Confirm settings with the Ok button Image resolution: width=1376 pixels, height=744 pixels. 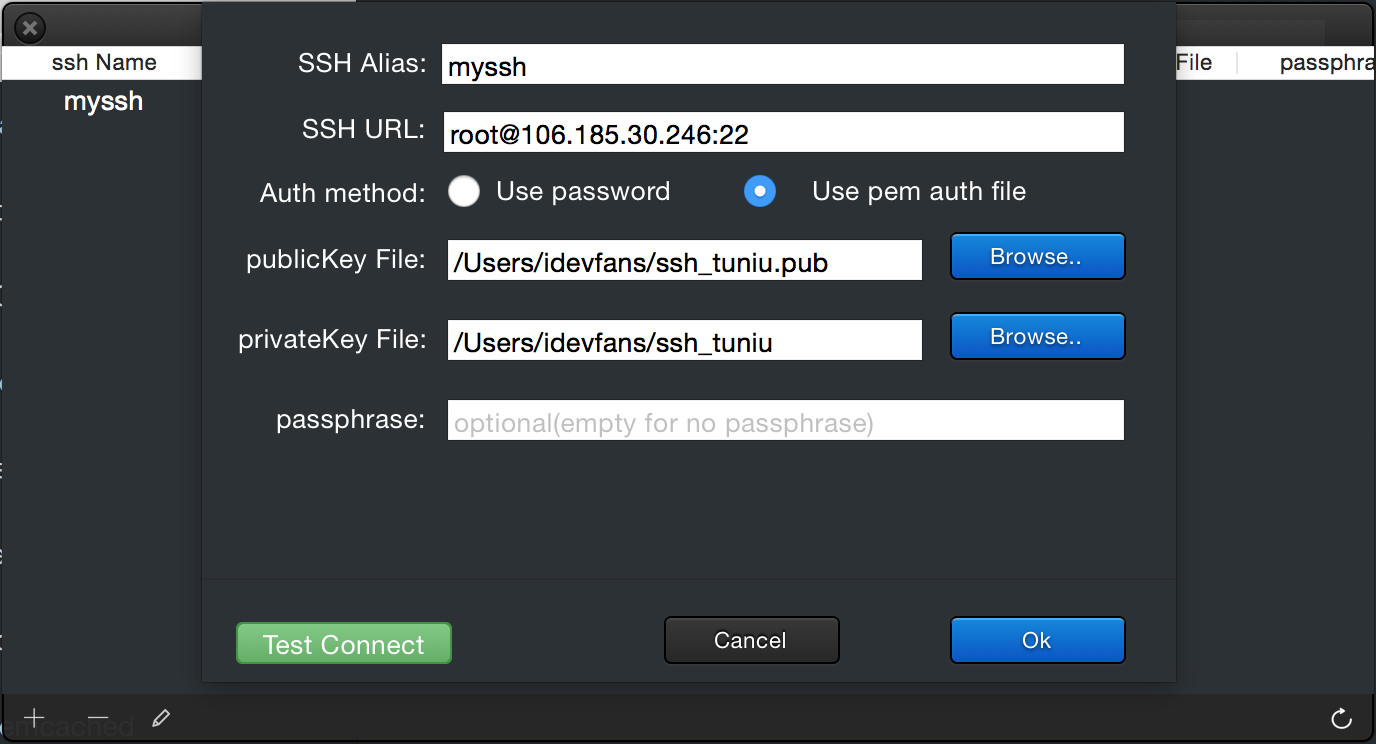tap(1037, 640)
